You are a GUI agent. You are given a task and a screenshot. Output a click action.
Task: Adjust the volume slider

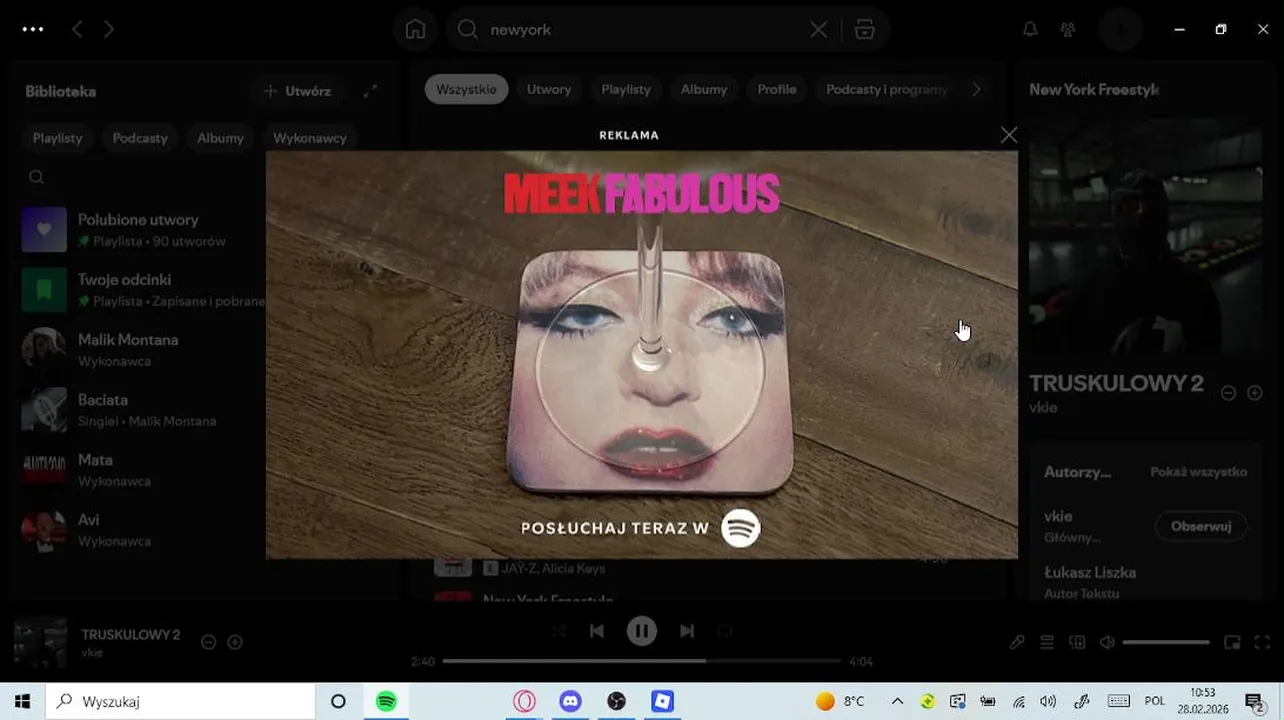pos(1166,642)
